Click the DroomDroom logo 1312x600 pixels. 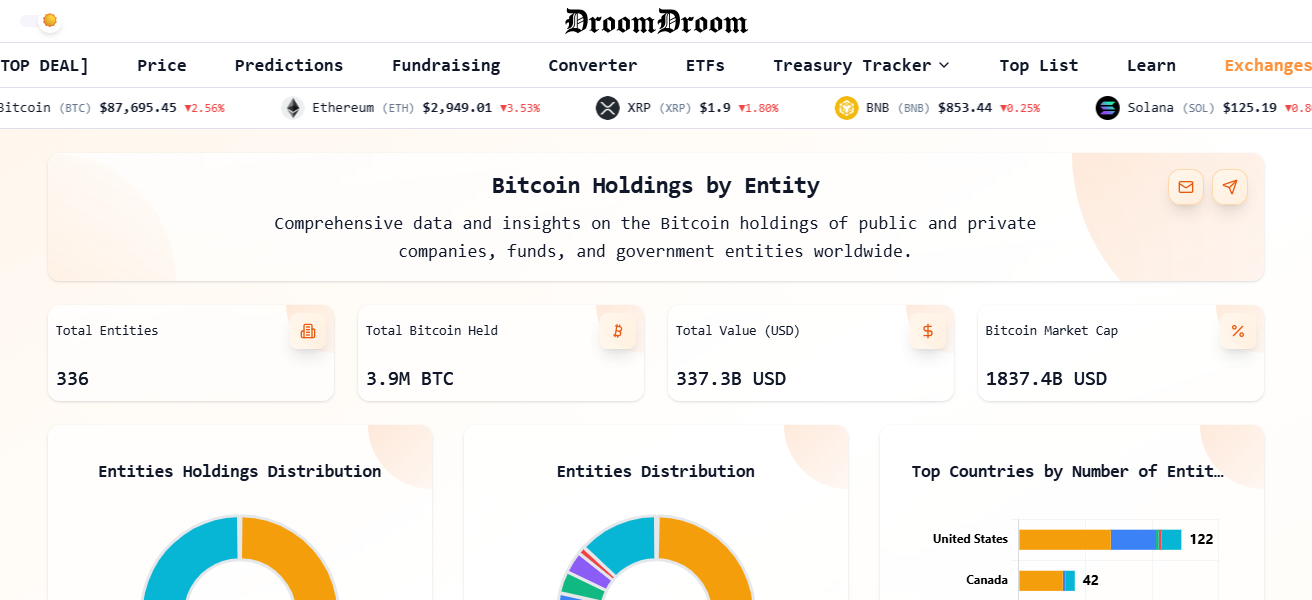[656, 21]
